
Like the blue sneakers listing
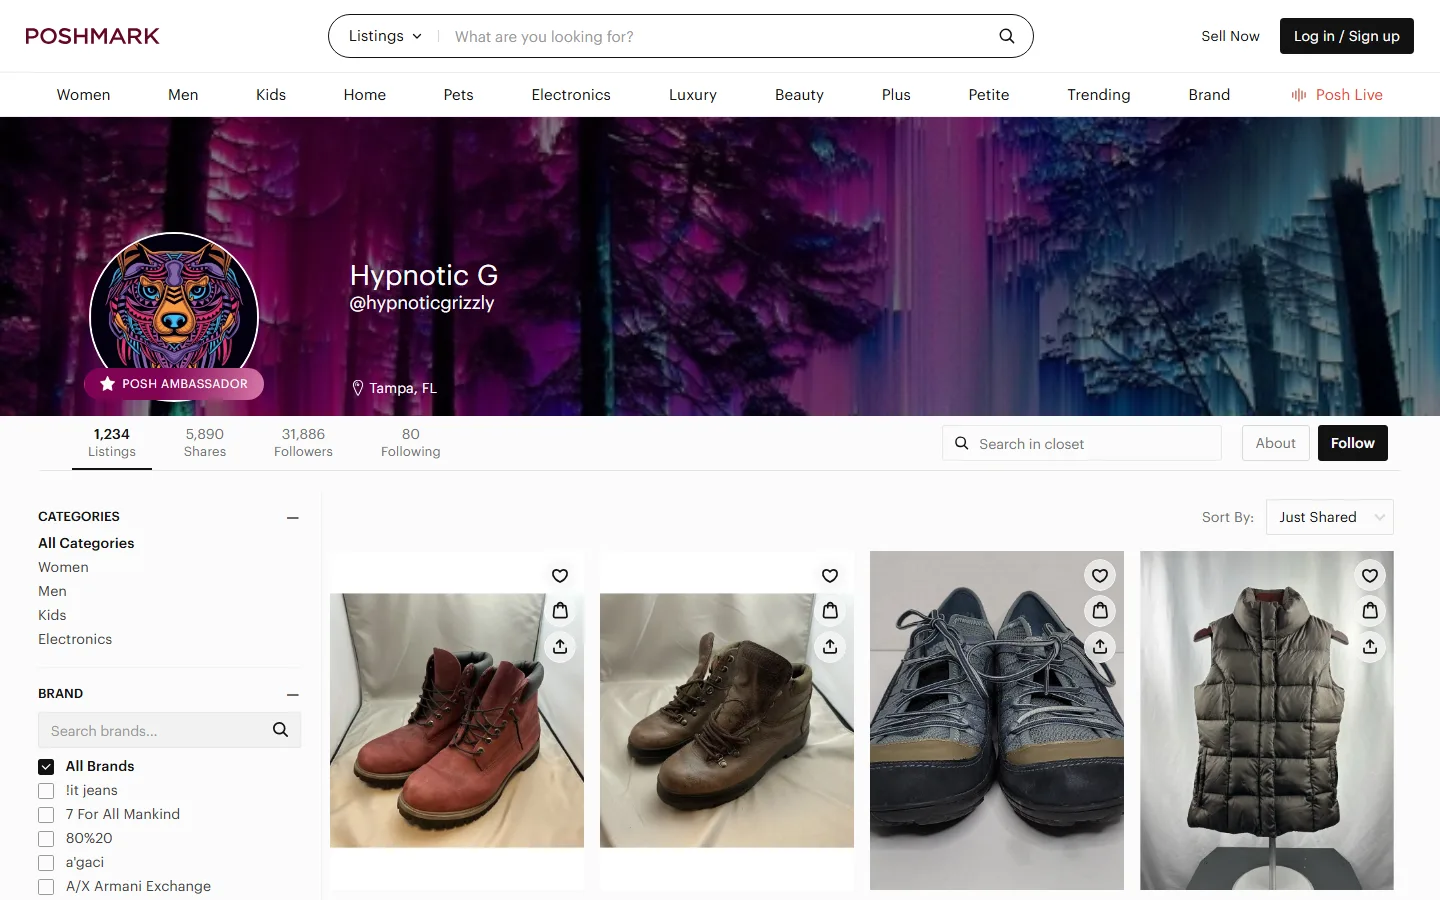(x=1100, y=576)
